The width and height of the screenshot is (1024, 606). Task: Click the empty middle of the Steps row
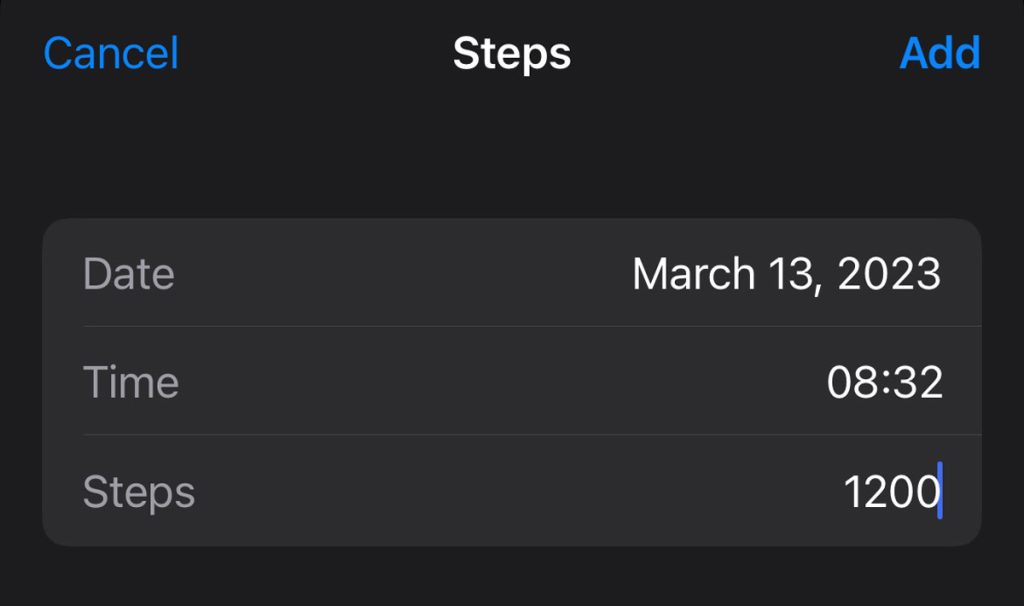[500, 491]
